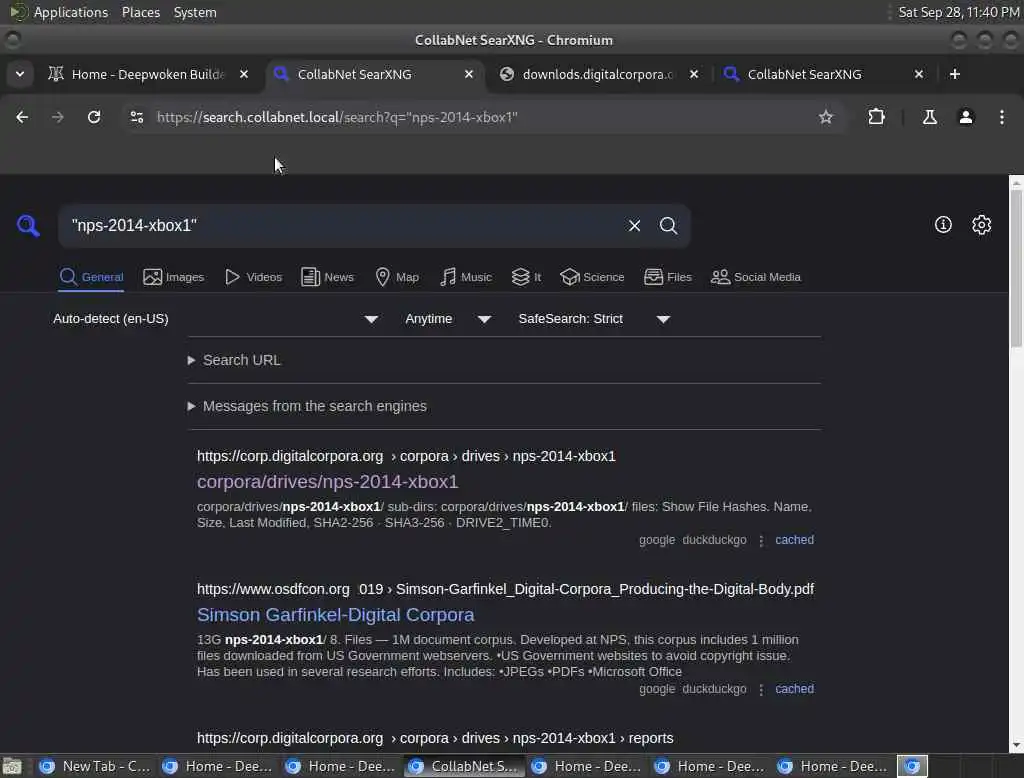Select the Map search category

(397, 277)
